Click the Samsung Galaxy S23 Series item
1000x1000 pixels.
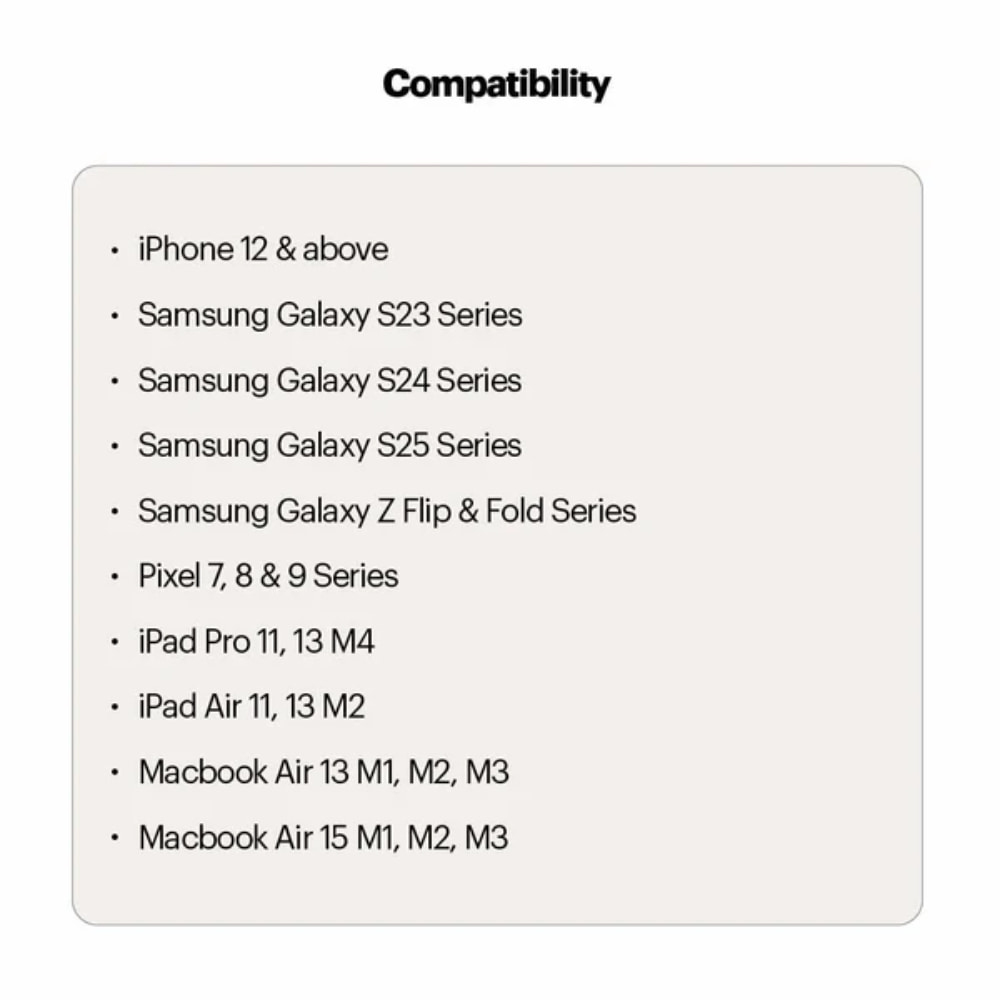(330, 315)
